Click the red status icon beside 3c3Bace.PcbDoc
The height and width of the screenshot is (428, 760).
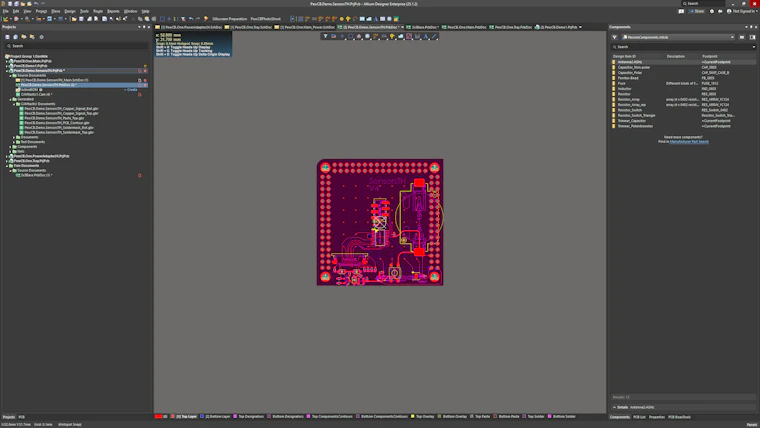tap(140, 175)
